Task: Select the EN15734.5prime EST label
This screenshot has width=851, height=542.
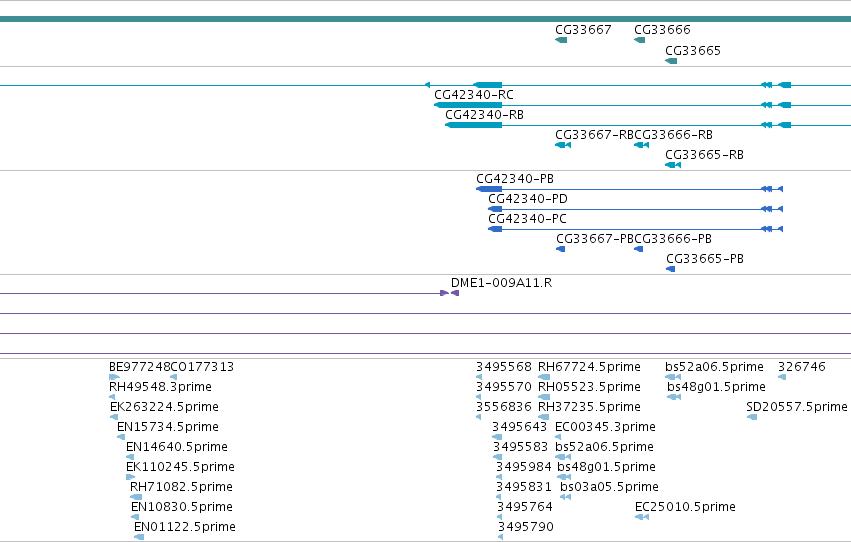Action: pyautogui.click(x=168, y=428)
